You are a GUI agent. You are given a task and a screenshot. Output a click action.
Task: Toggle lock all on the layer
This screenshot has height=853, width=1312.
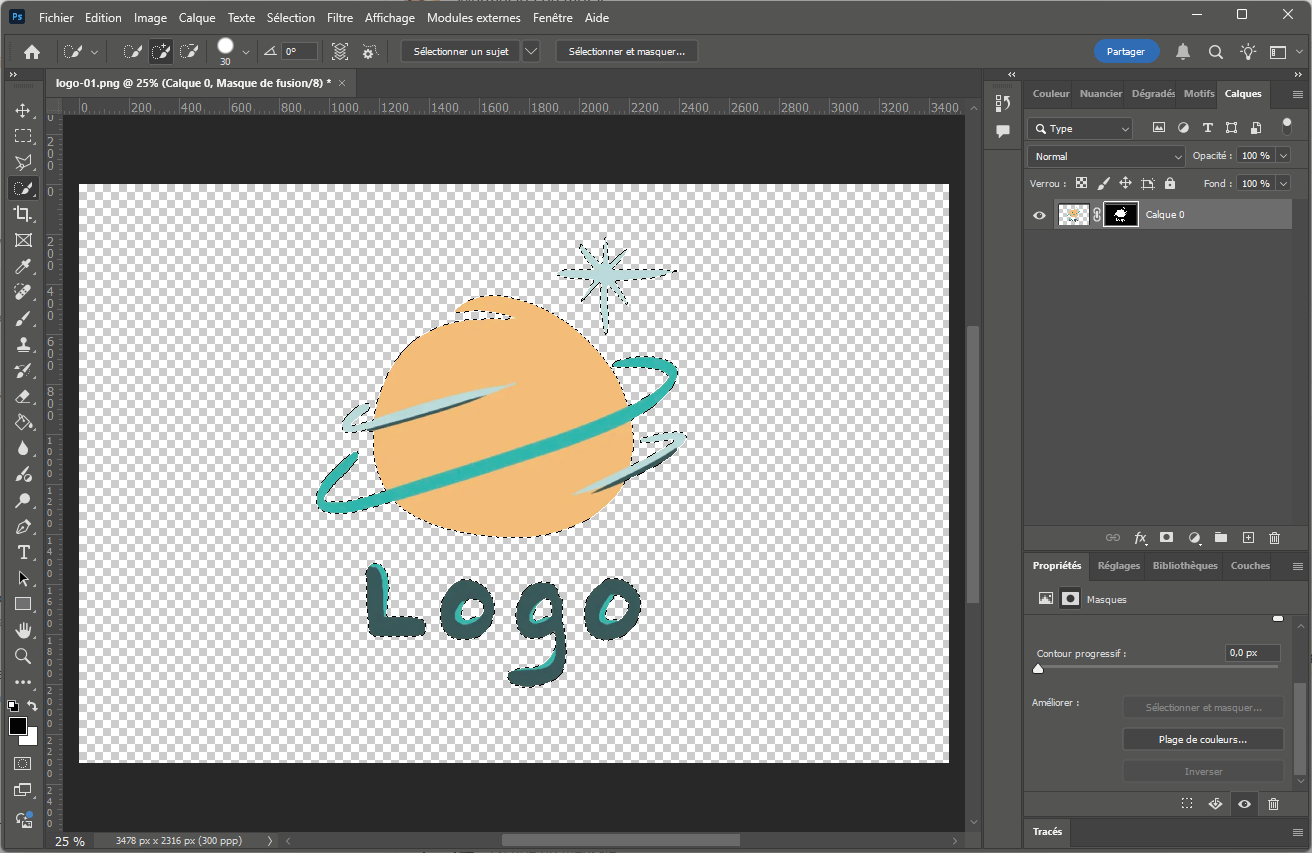click(x=1170, y=184)
